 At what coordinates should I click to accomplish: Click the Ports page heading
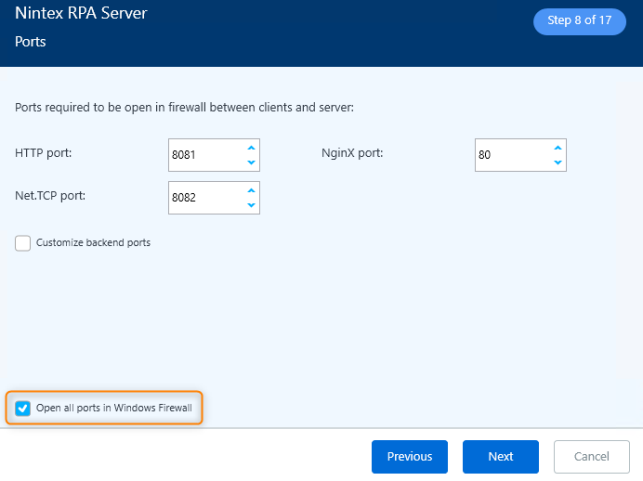(30, 43)
